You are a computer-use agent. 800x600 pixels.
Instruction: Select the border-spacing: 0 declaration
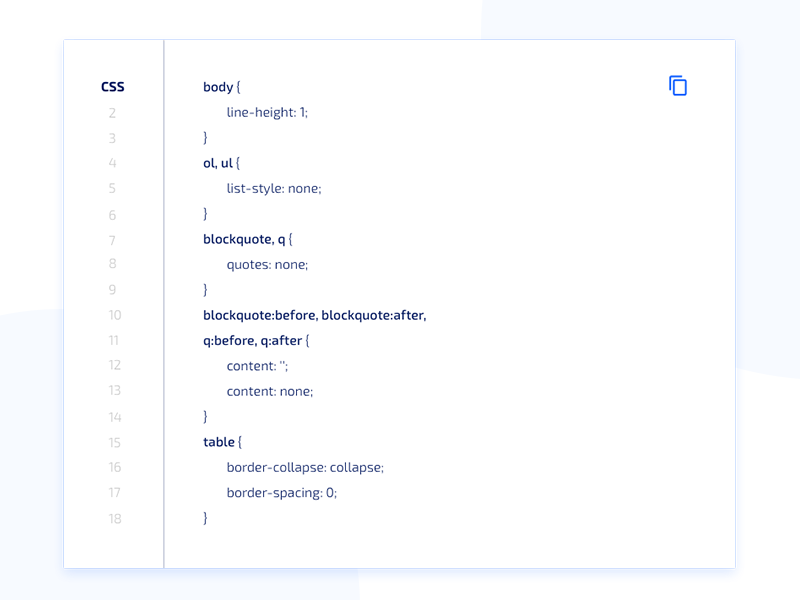click(x=281, y=493)
